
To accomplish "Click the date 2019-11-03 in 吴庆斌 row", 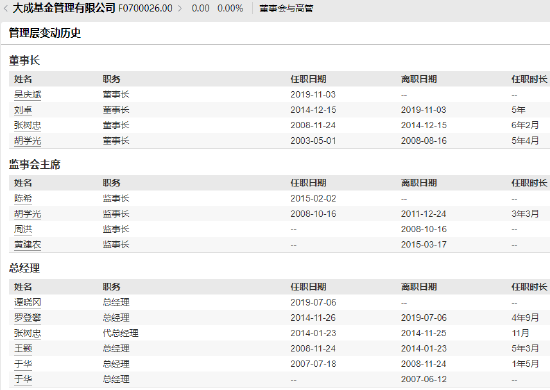I will click(313, 94).
